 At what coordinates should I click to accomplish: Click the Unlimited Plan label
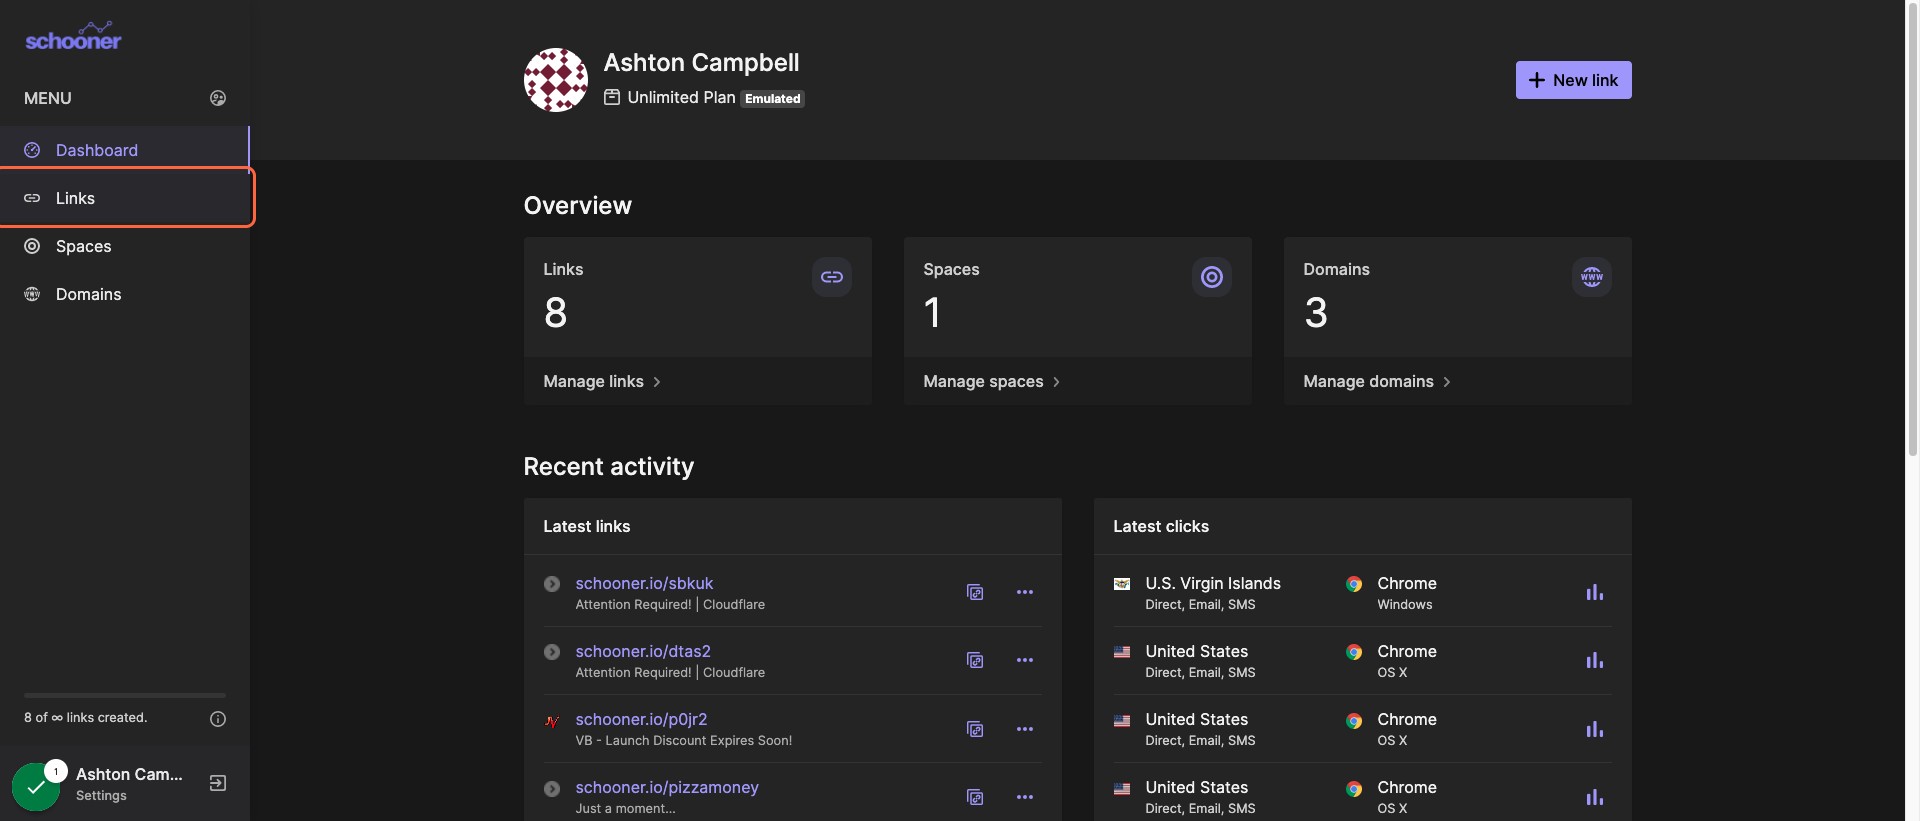click(681, 97)
